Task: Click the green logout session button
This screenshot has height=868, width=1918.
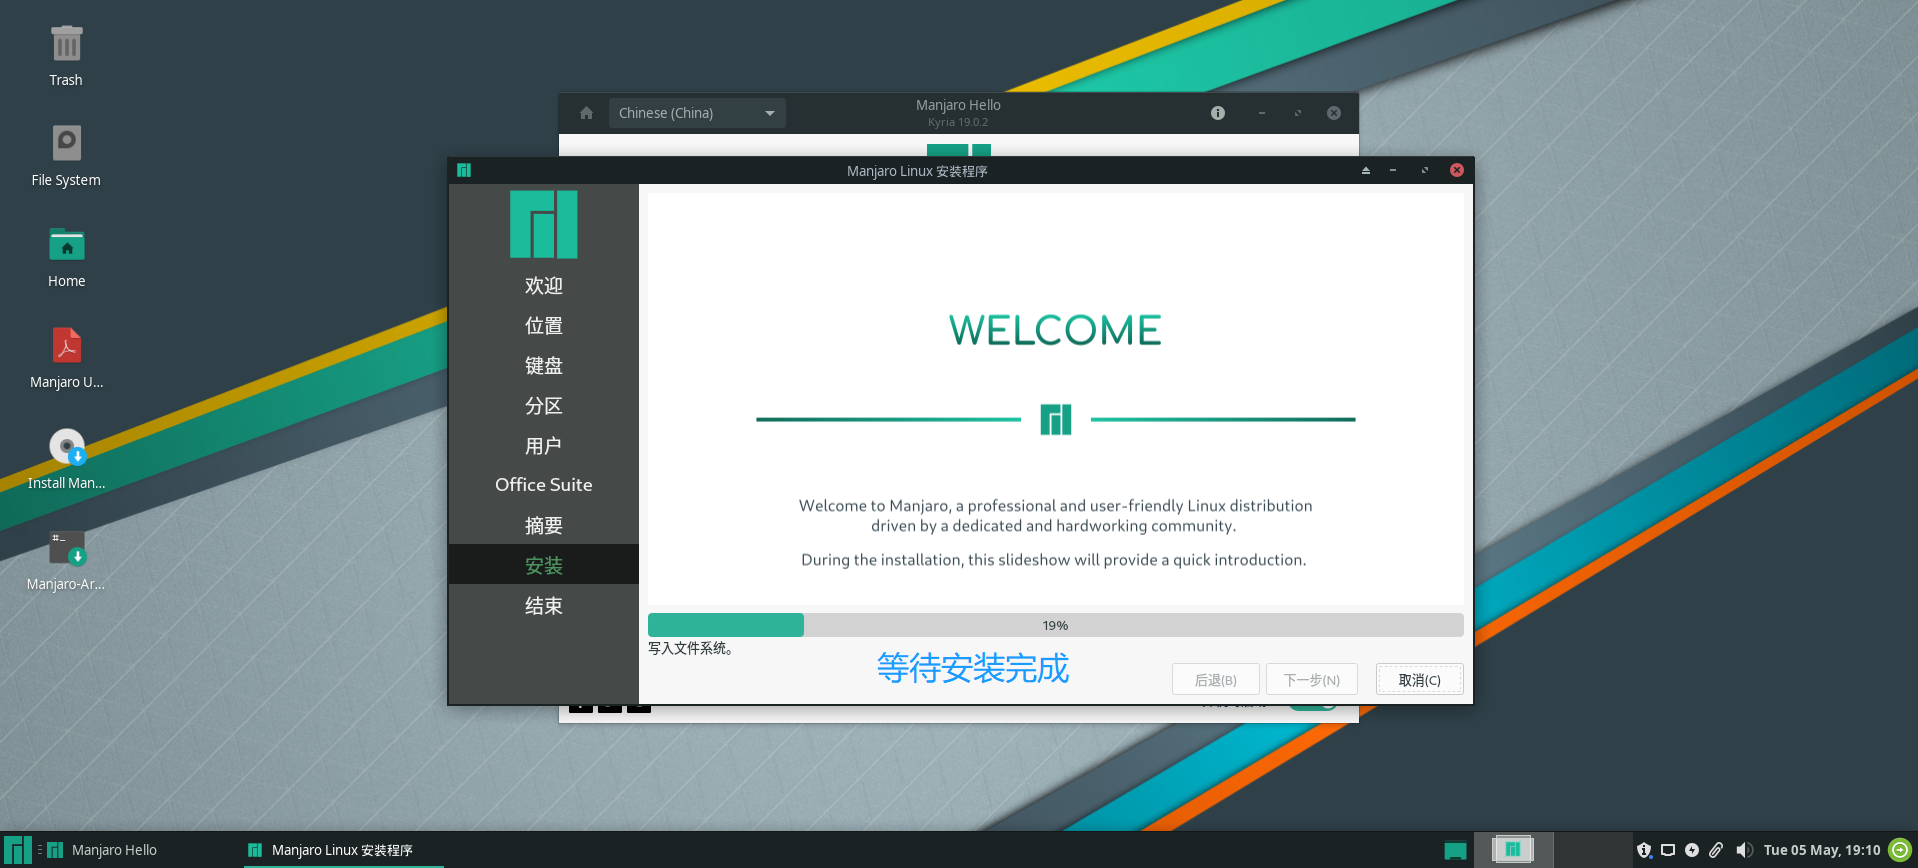Action: [1900, 850]
